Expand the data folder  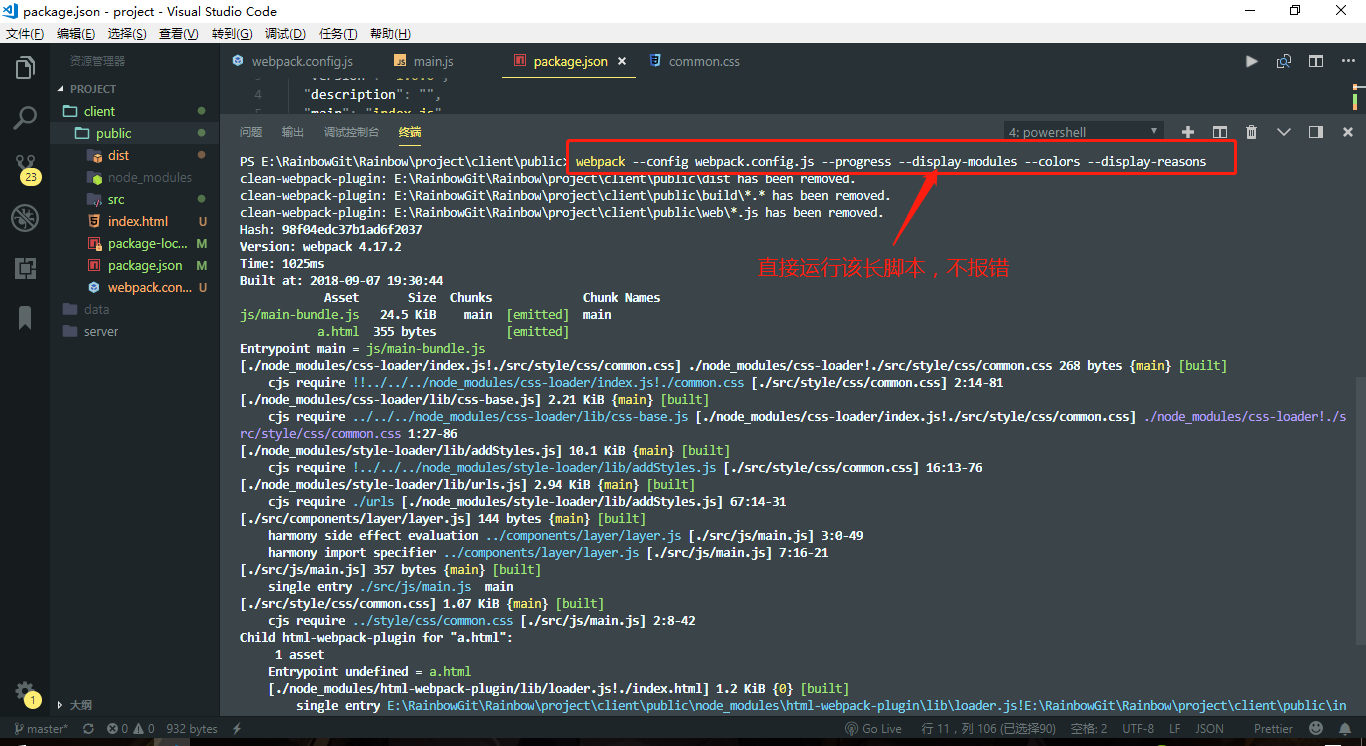(135, 309)
